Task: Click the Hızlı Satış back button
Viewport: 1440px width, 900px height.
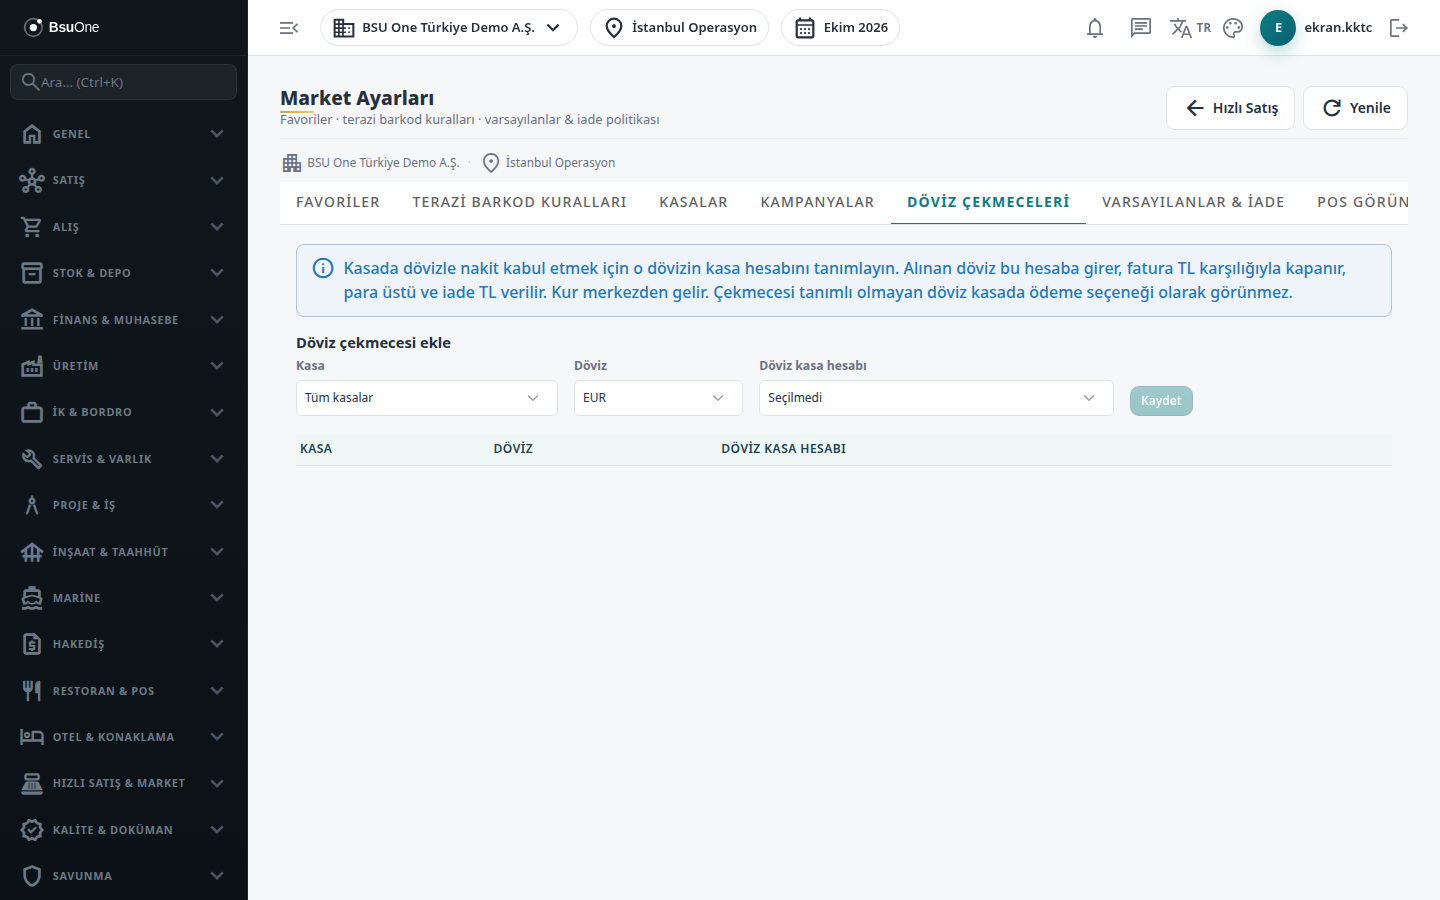Action: tap(1230, 108)
